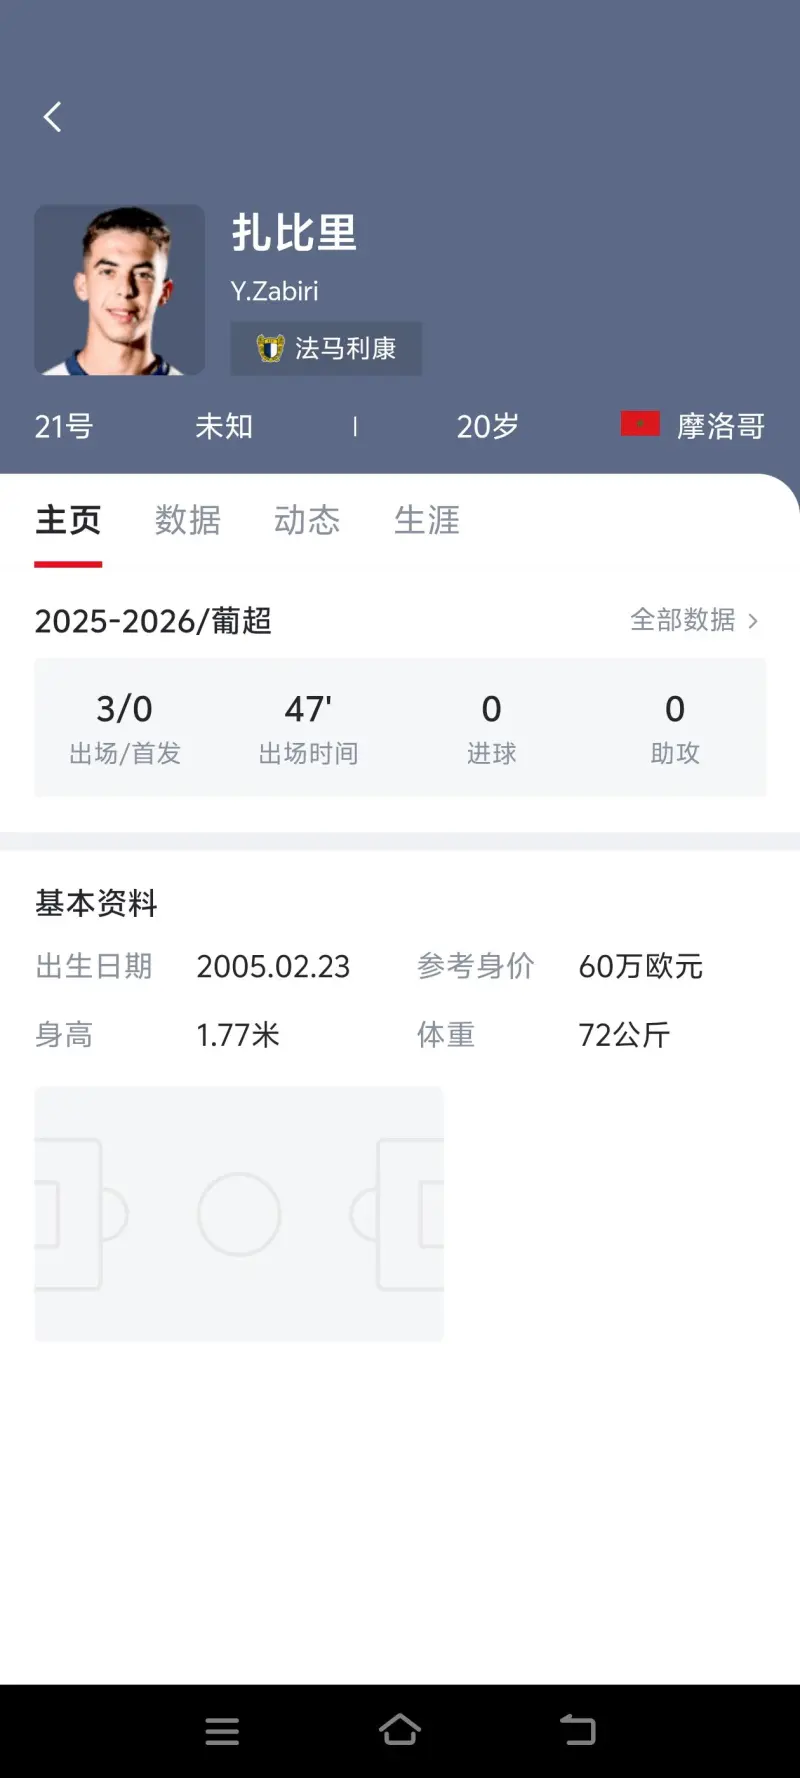Tap the back arrow icon
800x1778 pixels.
coord(53,117)
